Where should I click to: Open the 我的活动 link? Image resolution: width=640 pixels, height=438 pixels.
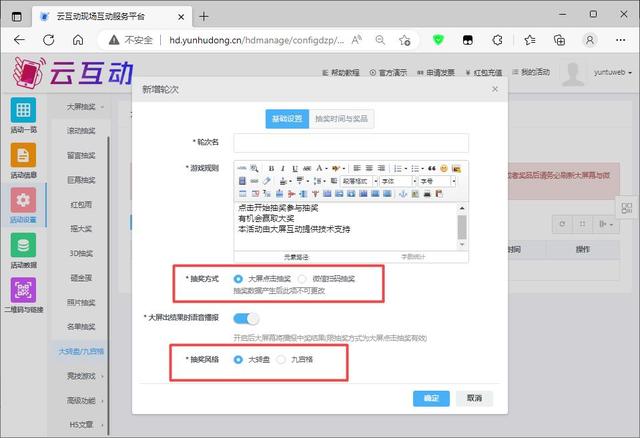(531, 72)
